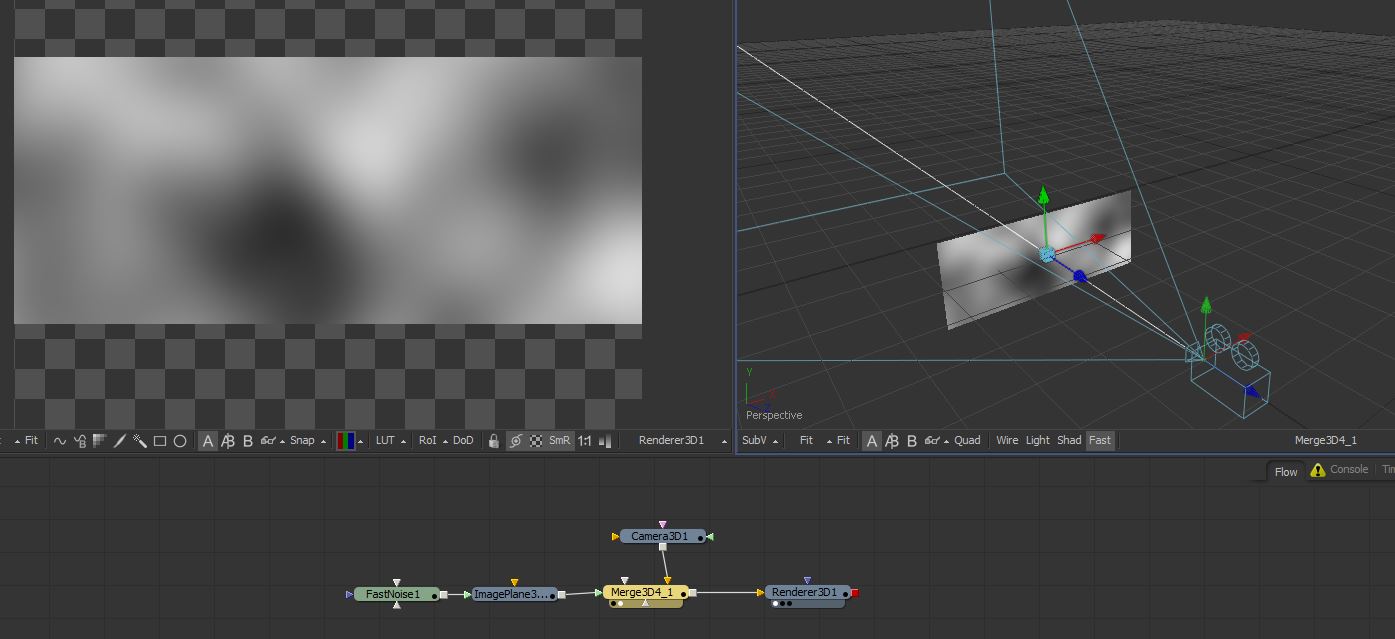Open the Console tab

click(x=1349, y=470)
